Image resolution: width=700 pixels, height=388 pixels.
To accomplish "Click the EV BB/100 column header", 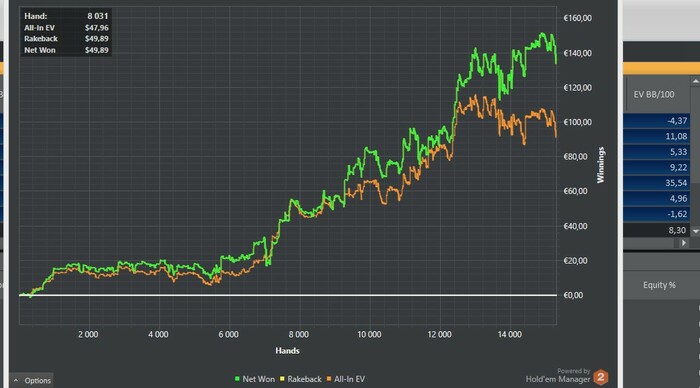I will pos(654,94).
